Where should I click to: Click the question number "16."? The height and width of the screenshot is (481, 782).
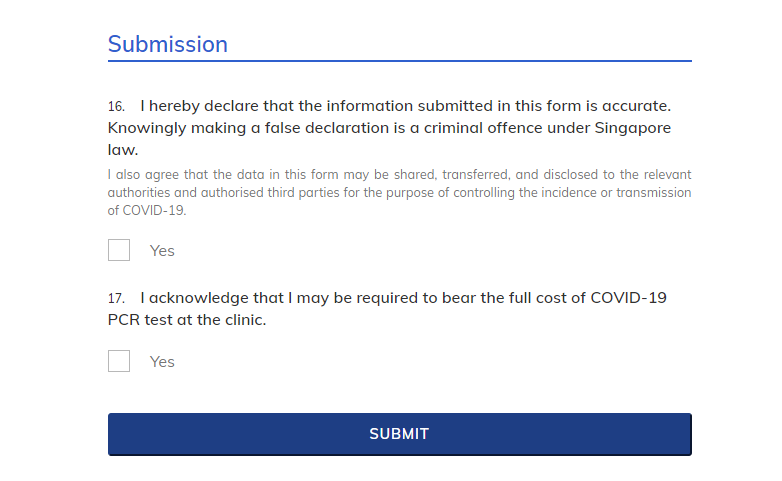click(x=116, y=106)
